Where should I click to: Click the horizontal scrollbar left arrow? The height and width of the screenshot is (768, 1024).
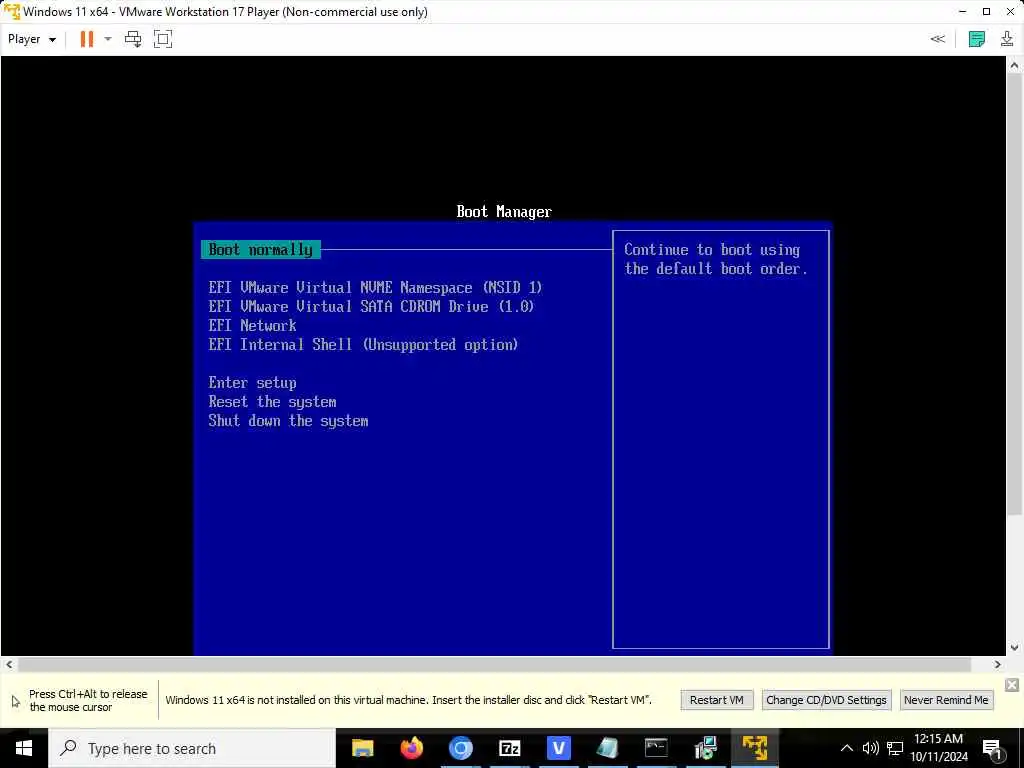9,665
